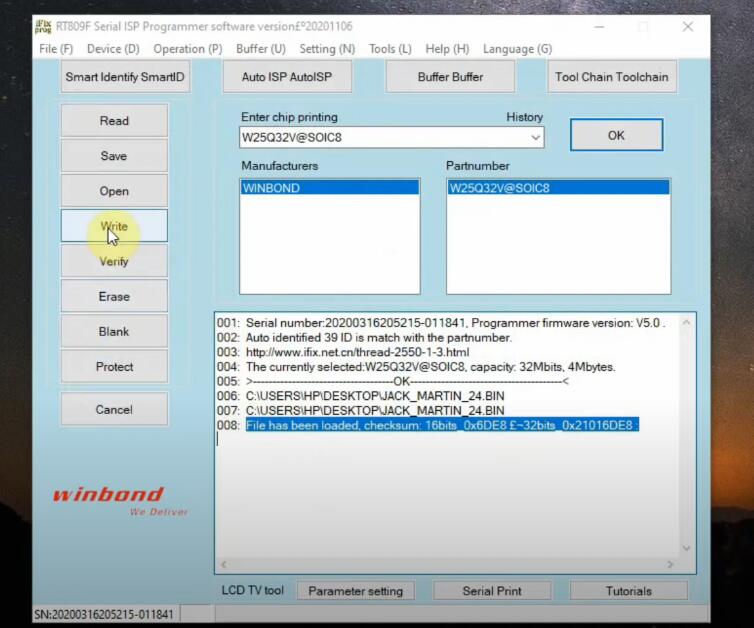
Task: Click highlighted File has been loaded checksum line
Action: click(442, 425)
